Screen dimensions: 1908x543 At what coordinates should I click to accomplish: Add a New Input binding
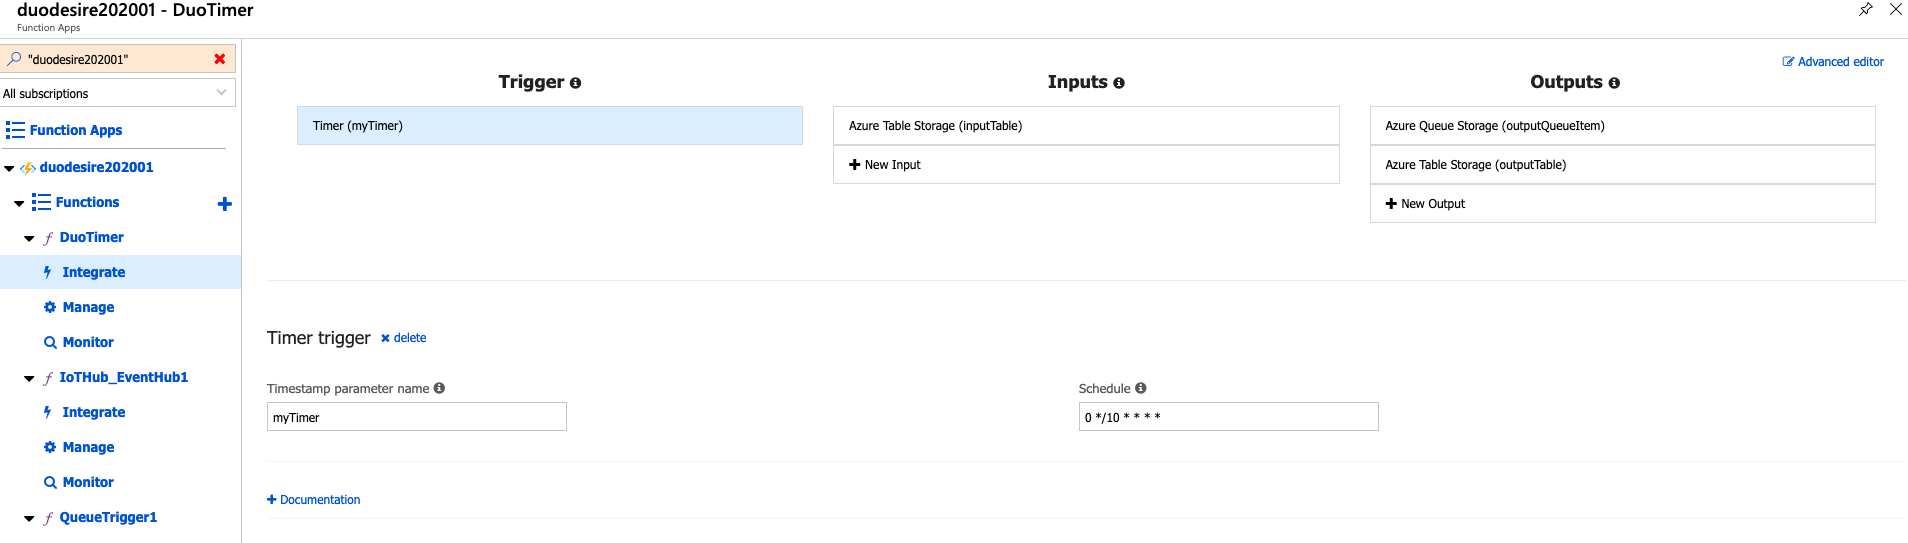tap(885, 165)
